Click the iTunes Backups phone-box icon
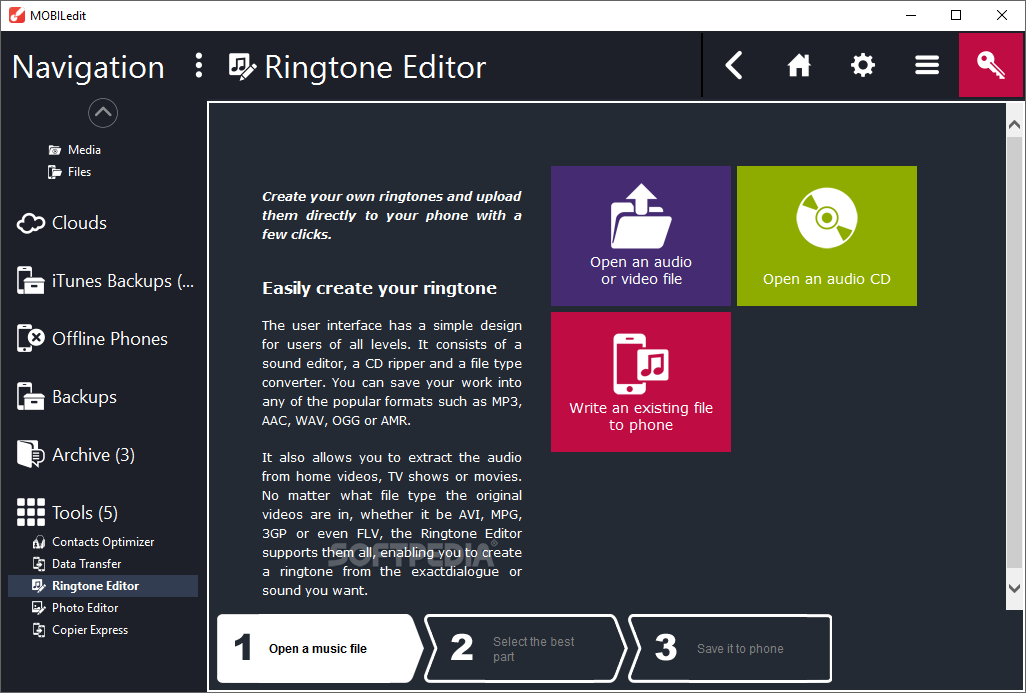 point(30,281)
